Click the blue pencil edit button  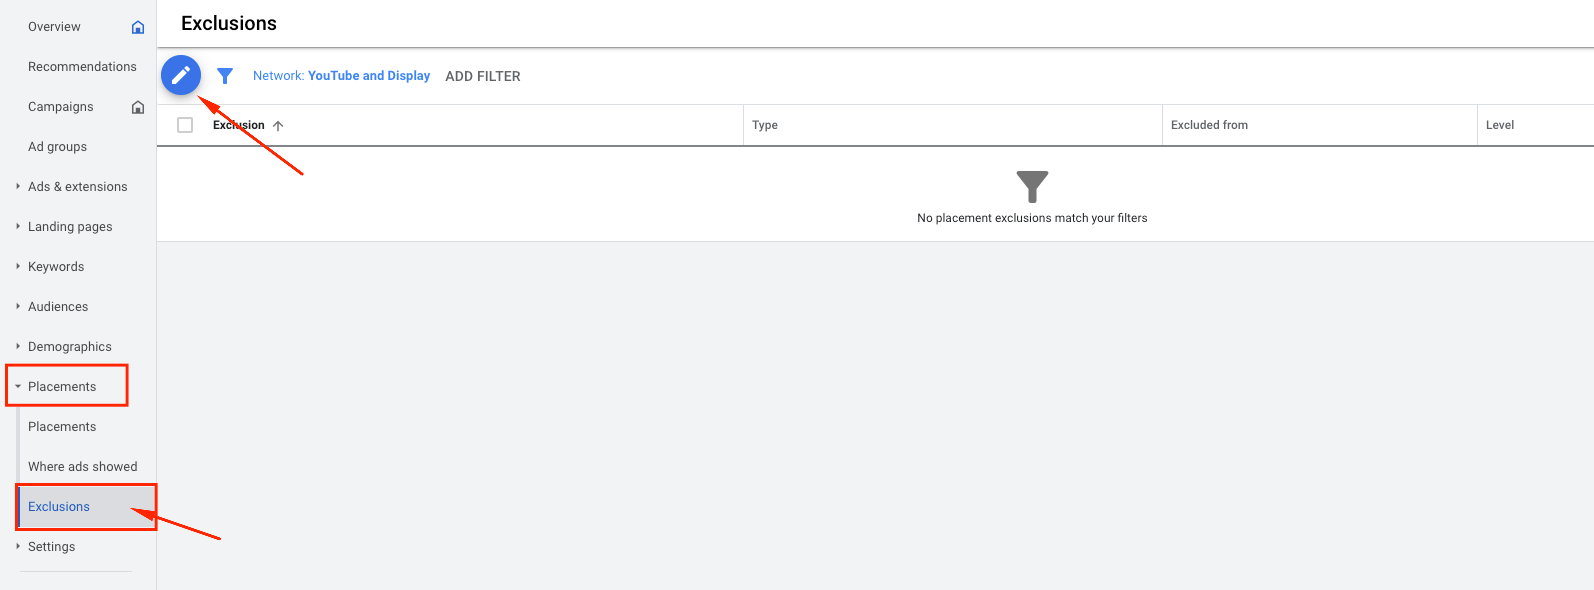(181, 75)
